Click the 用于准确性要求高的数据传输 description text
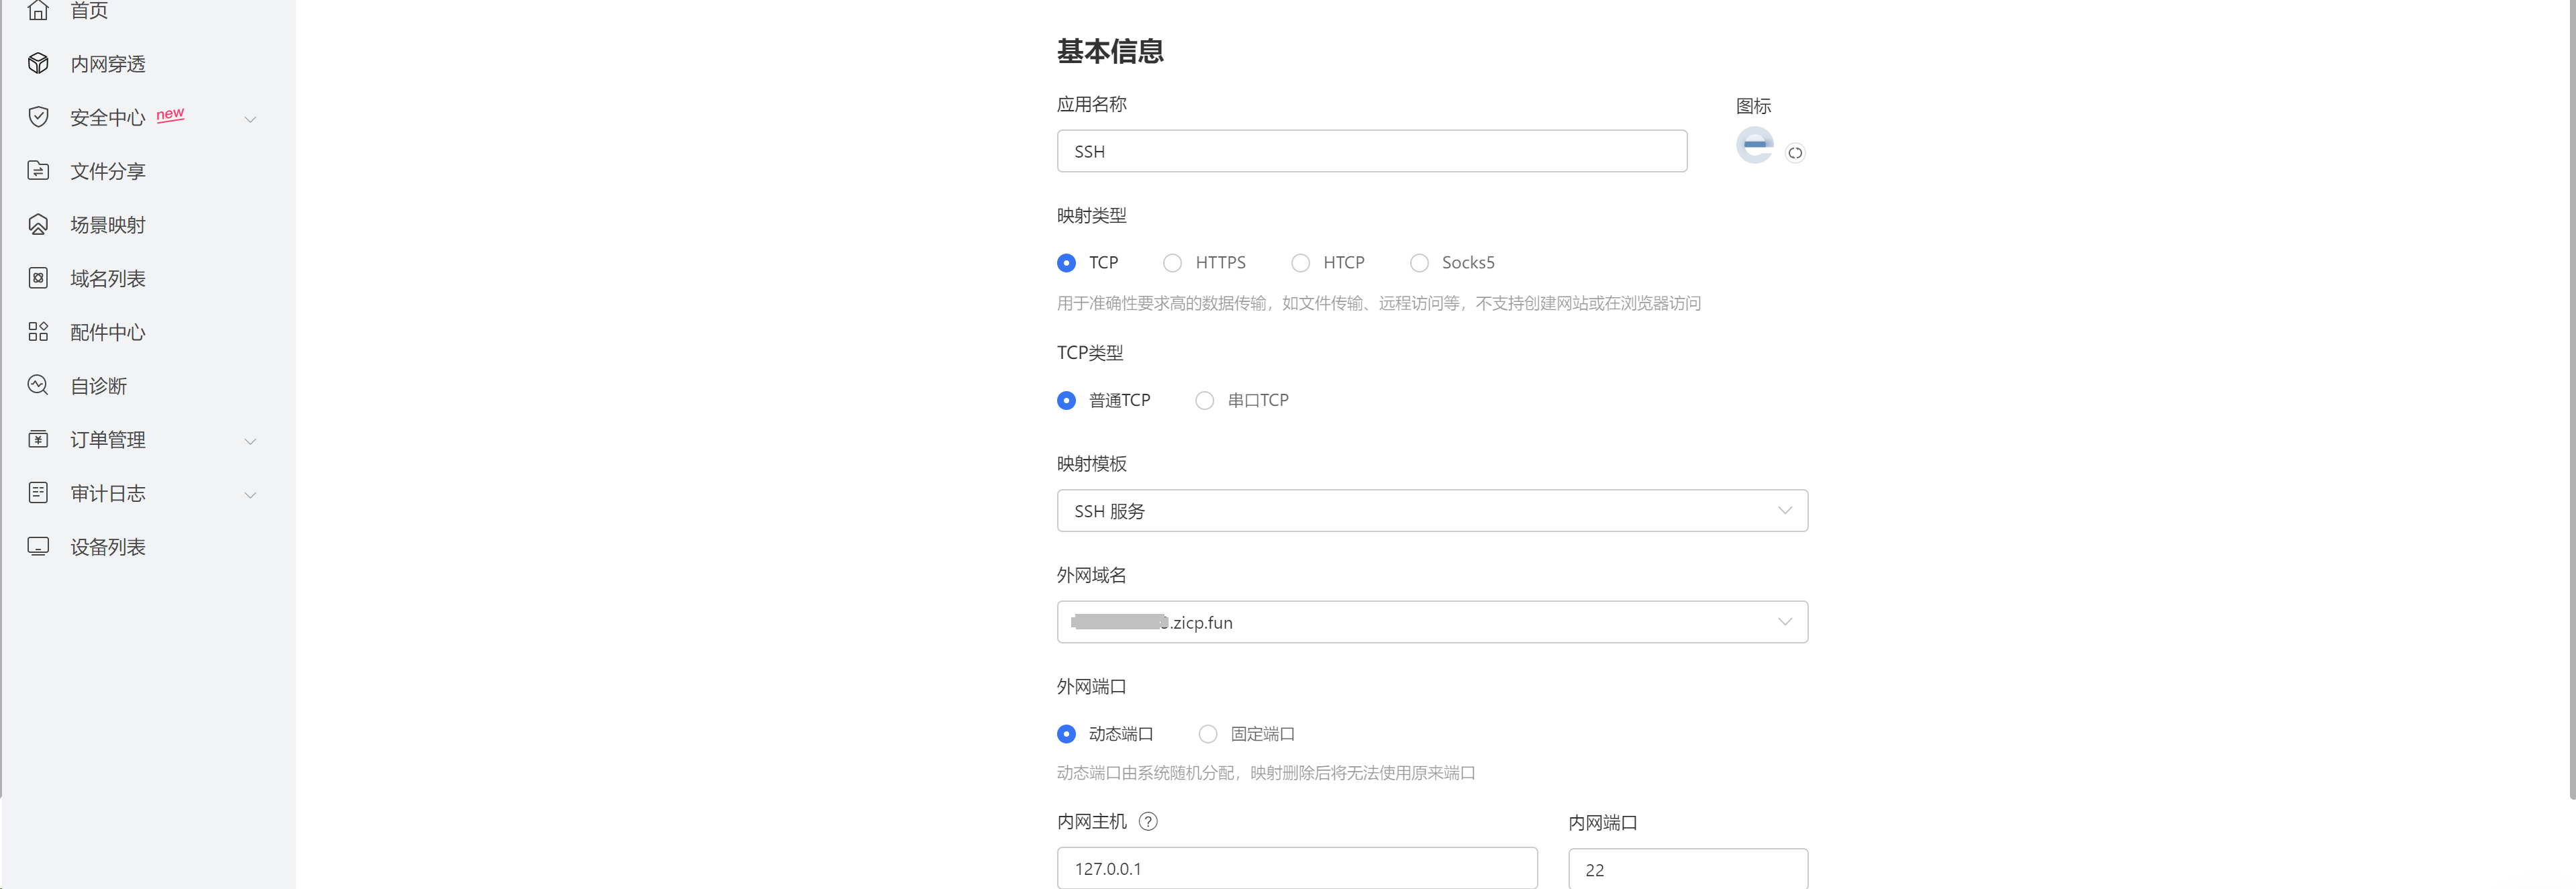Screen dimensions: 2576x889 coord(1378,303)
